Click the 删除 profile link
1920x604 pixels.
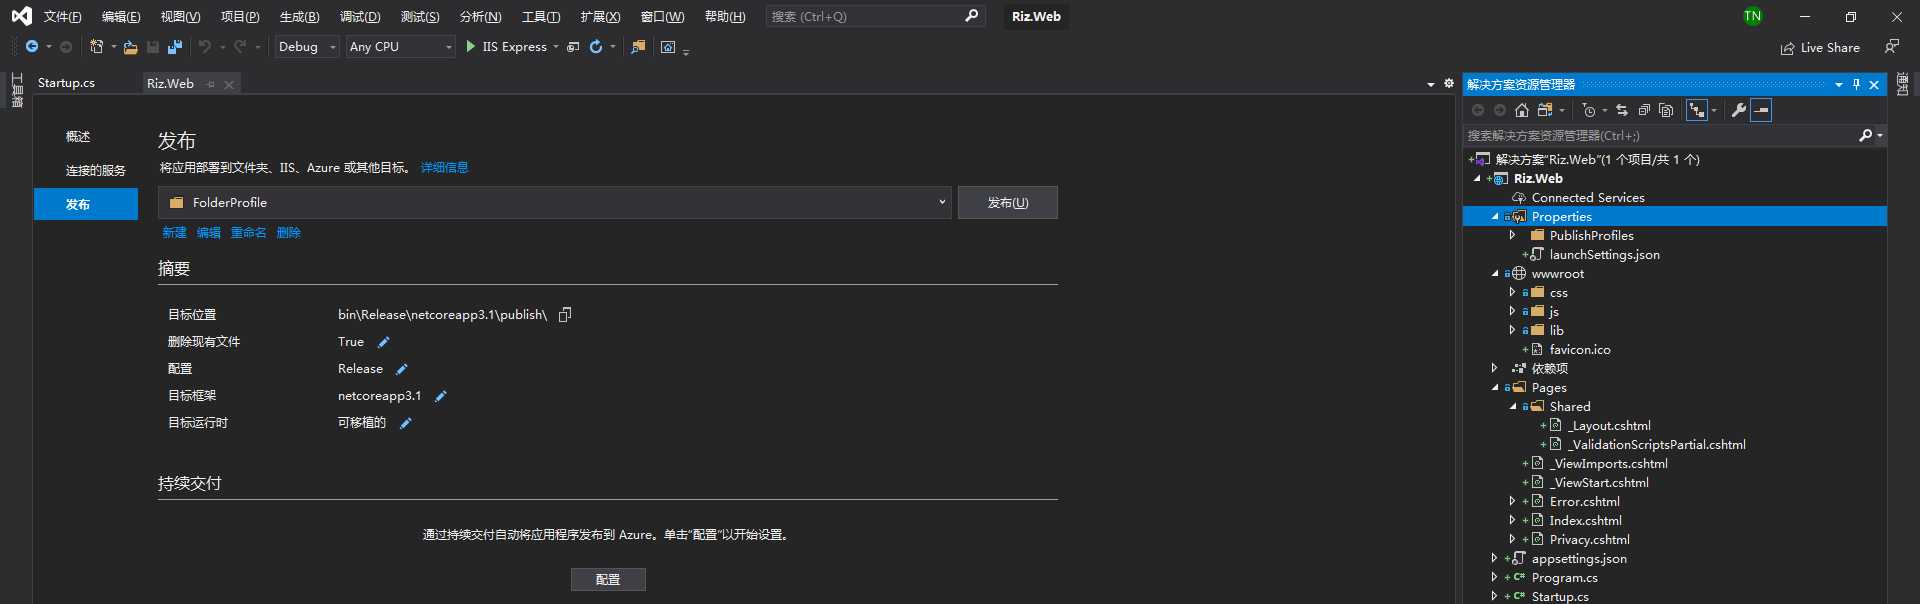point(288,233)
